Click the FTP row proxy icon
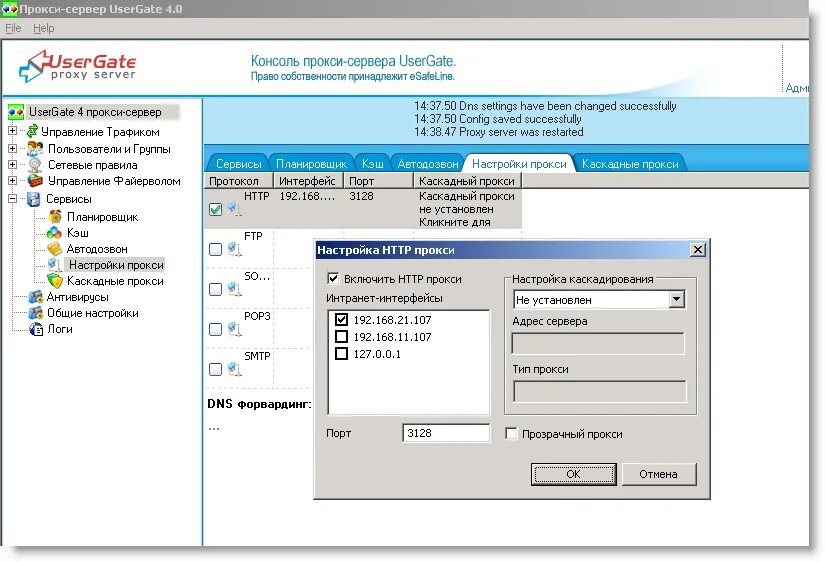This screenshot has height=562, width=825. tap(235, 249)
